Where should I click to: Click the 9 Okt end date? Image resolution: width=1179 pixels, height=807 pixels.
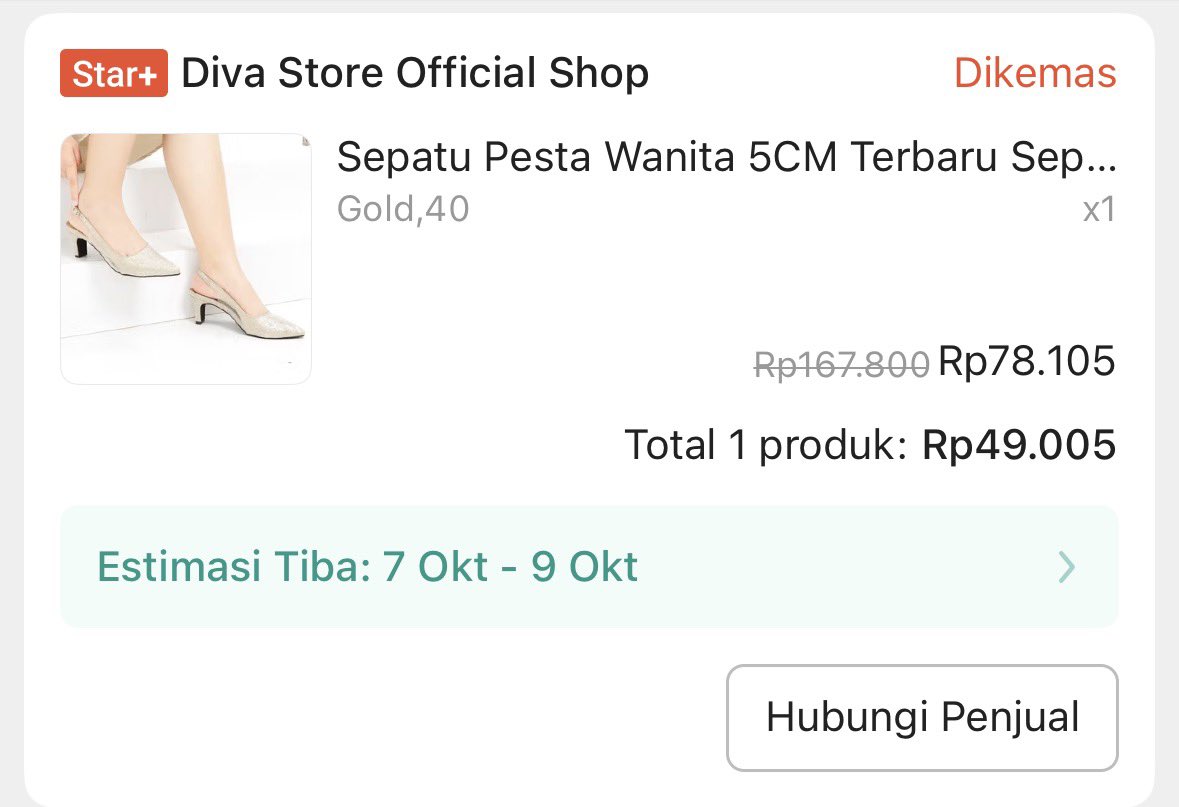point(584,566)
